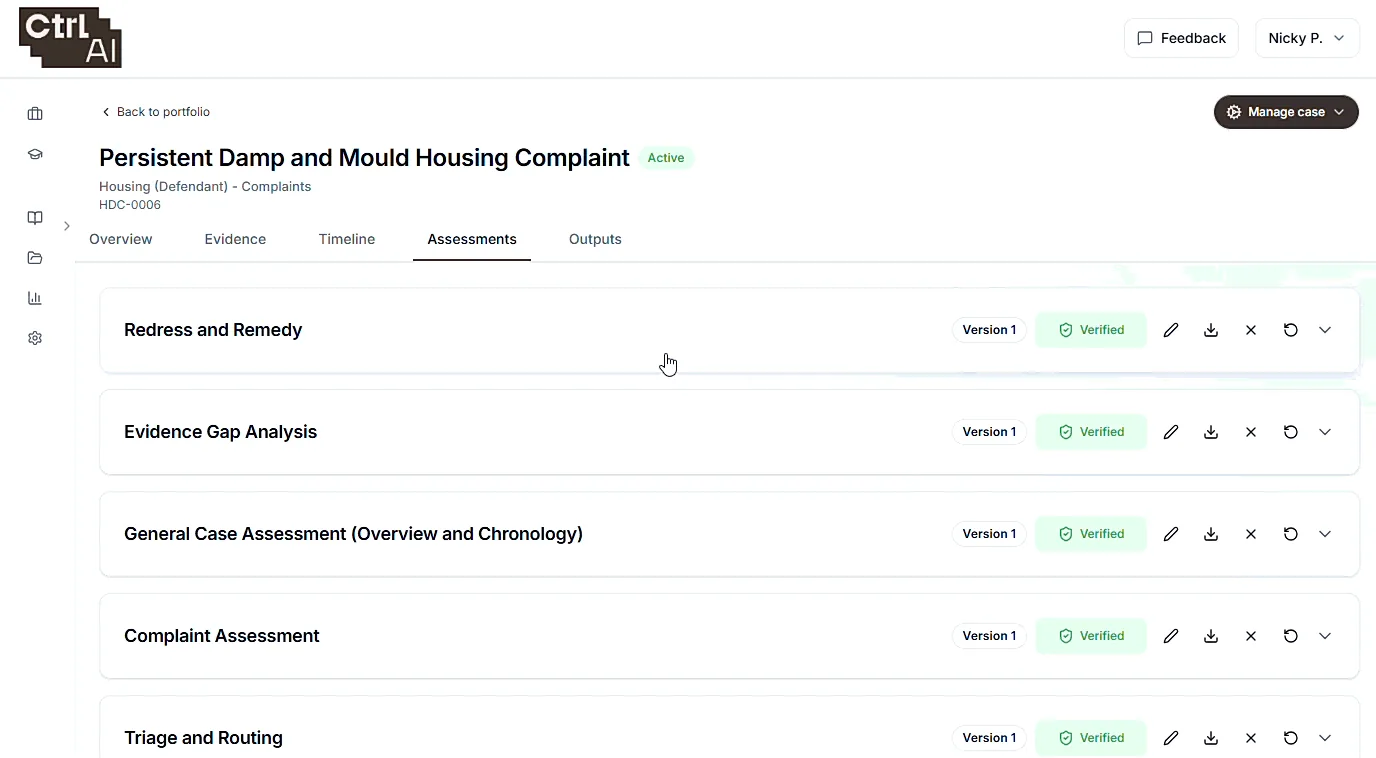Edit the General Case Assessment entry

[x=1171, y=534]
